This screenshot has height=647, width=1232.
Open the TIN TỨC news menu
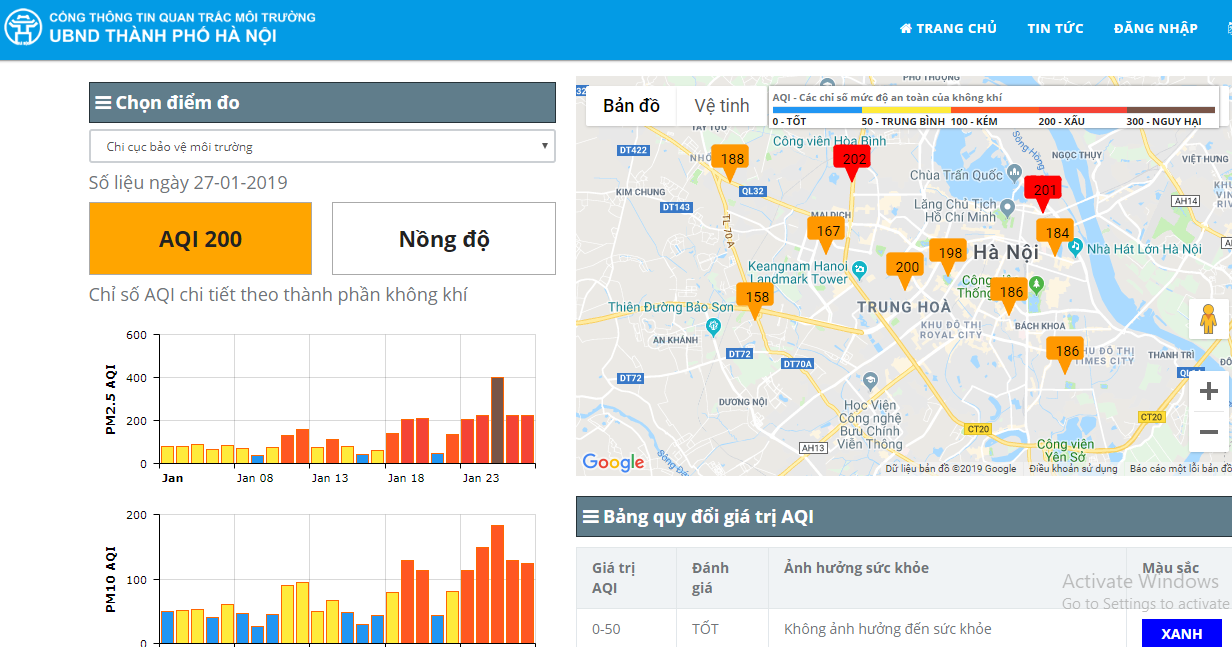click(1055, 29)
